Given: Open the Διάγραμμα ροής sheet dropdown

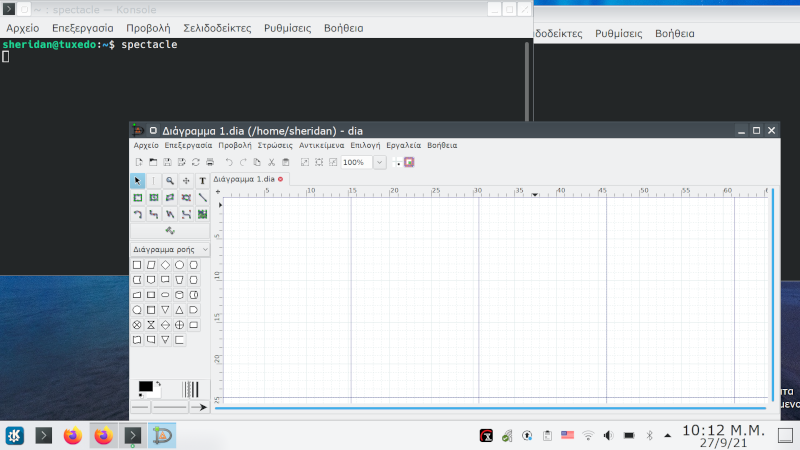Looking at the screenshot, I should 170,249.
